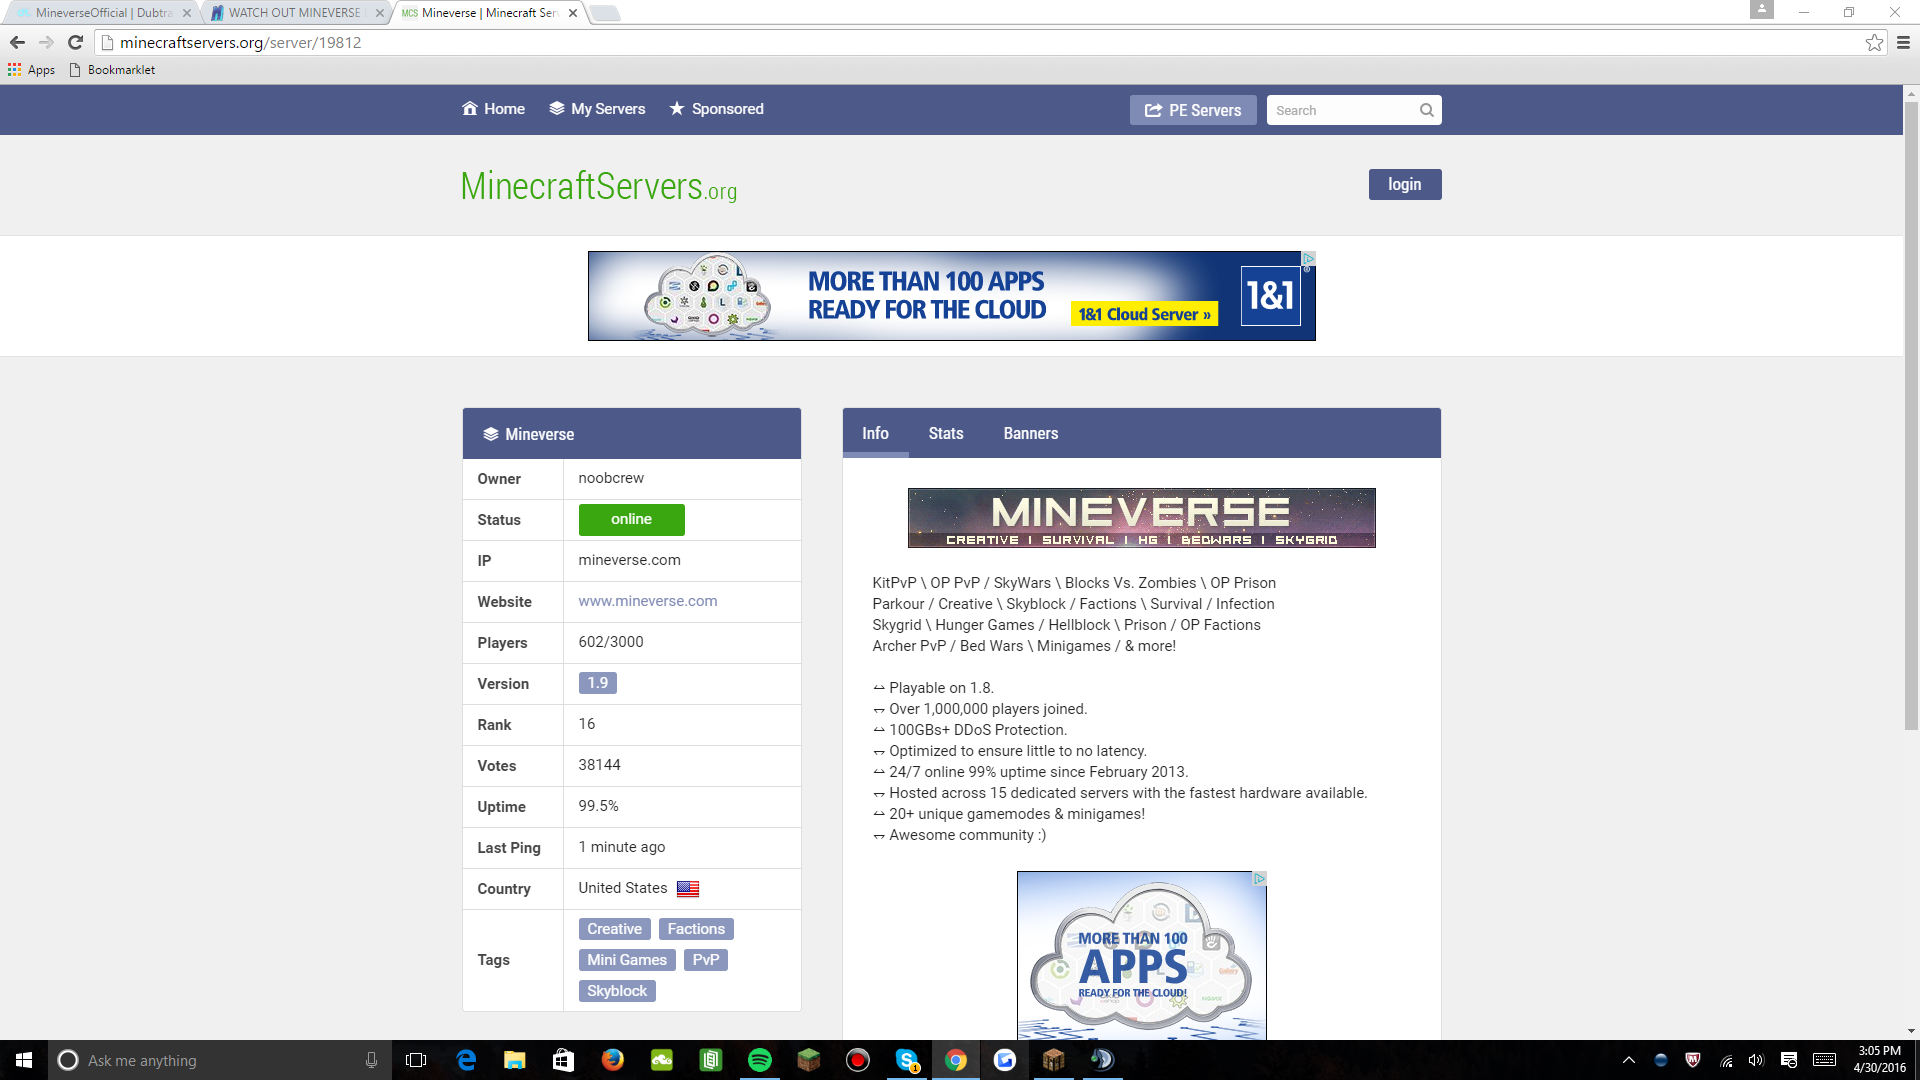Image resolution: width=1920 pixels, height=1080 pixels.
Task: Switch to Chrome on the taskbar
Action: tap(956, 1060)
